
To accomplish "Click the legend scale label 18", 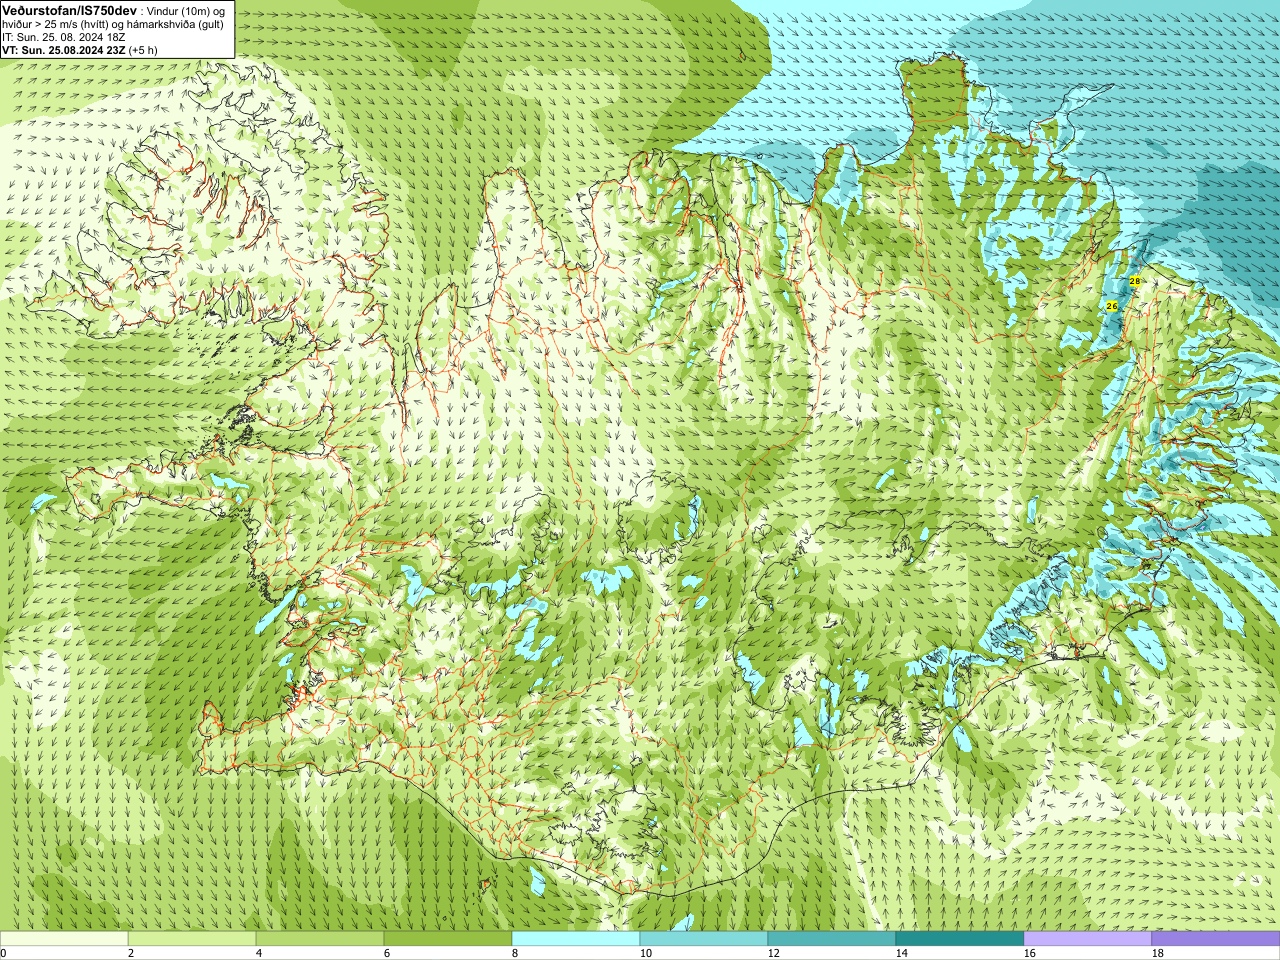I will pos(1158,953).
